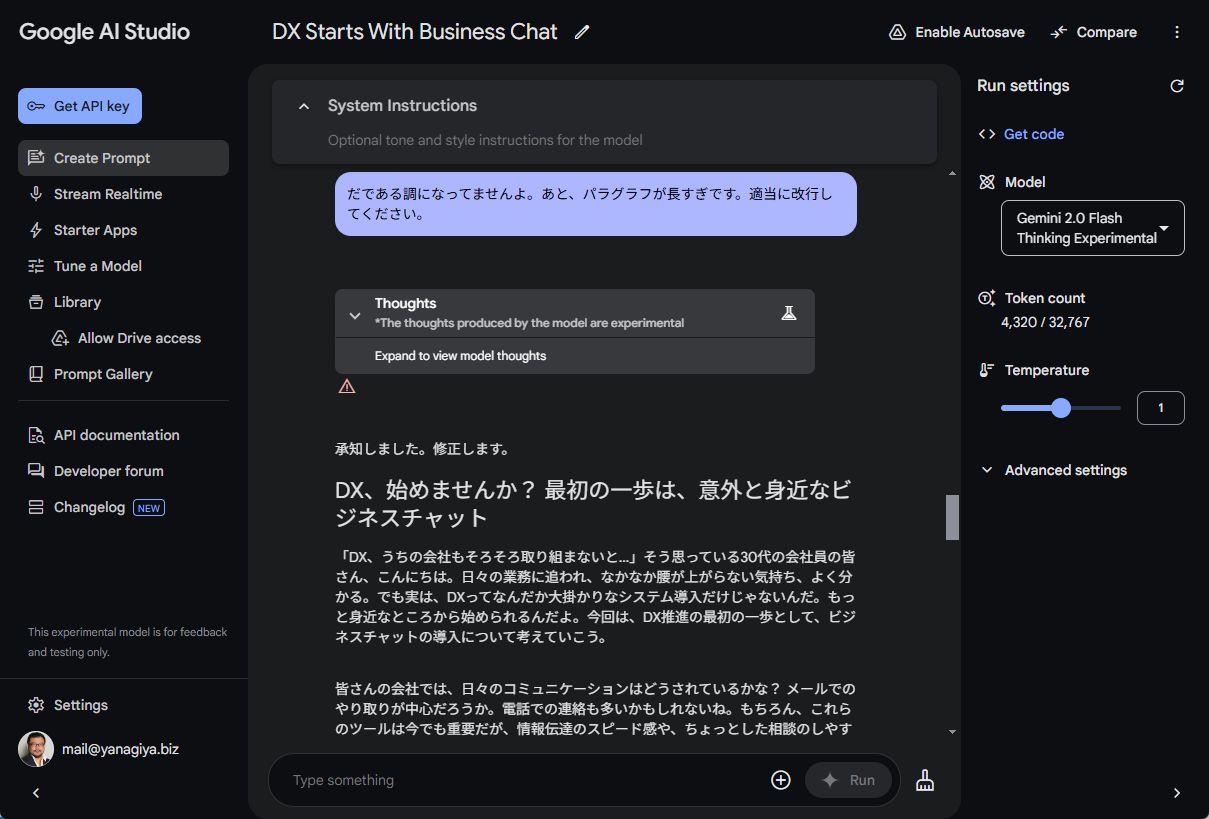Image resolution: width=1209 pixels, height=819 pixels.
Task: Click the prompt title DX Starts With Business Chat
Action: click(x=414, y=32)
